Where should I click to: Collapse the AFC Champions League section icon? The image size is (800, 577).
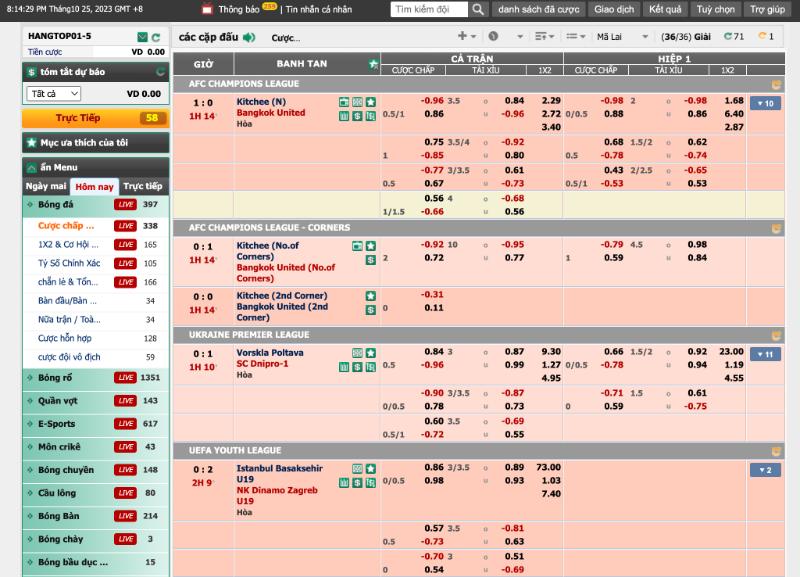(776, 84)
